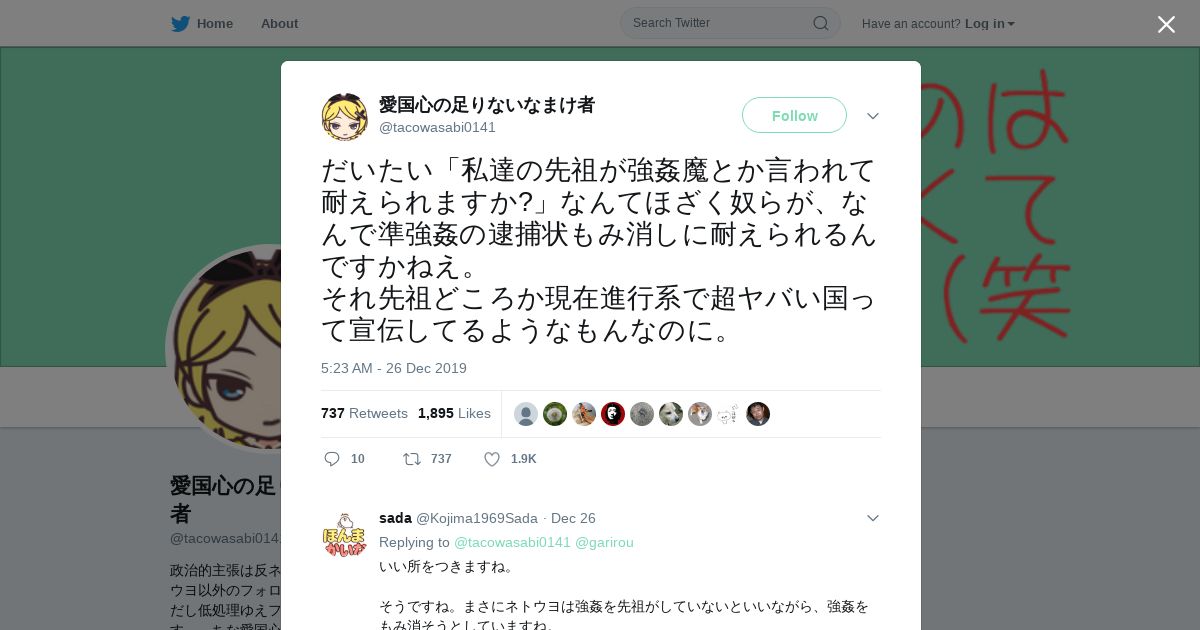Open sada's profile avatar
The width and height of the screenshot is (1200, 630).
345,534
